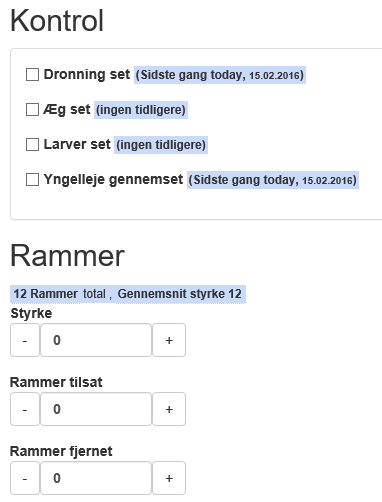Click the Æg set '(ingen tidligere)' note
Screen dimensions: 382x502
pyautogui.click(x=141, y=110)
